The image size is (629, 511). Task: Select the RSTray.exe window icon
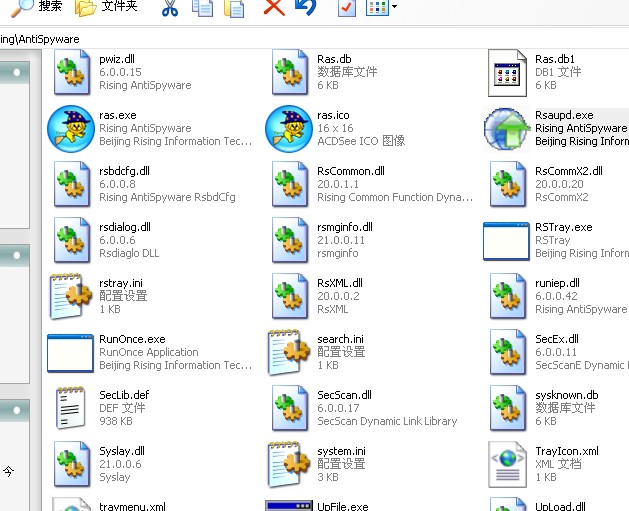tap(506, 241)
